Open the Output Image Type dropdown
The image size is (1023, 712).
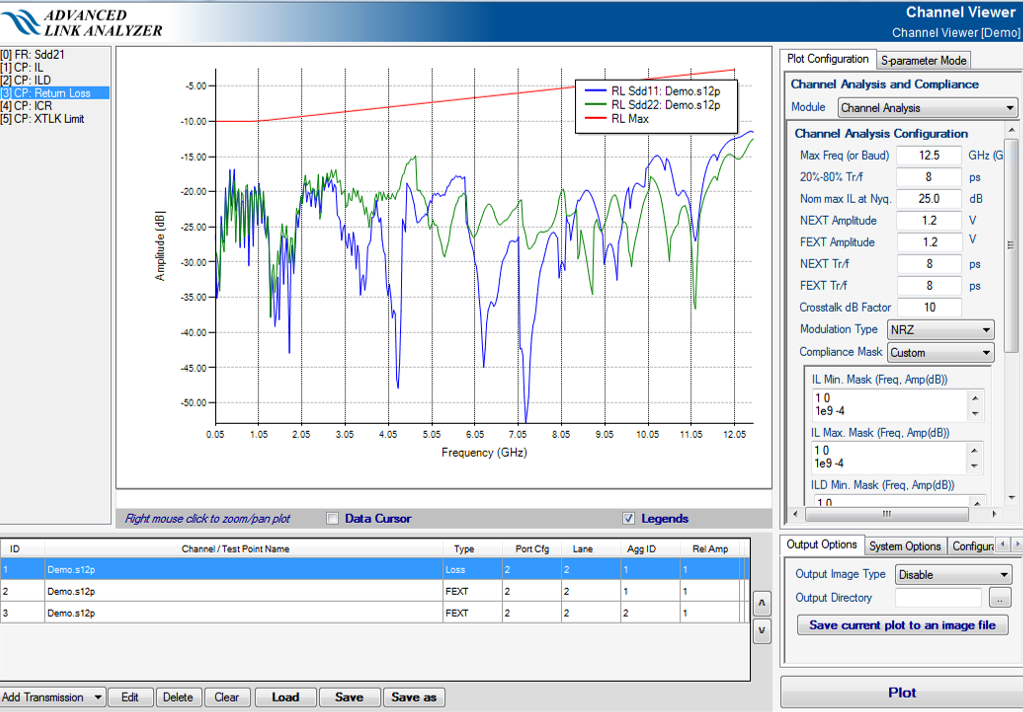[953, 575]
